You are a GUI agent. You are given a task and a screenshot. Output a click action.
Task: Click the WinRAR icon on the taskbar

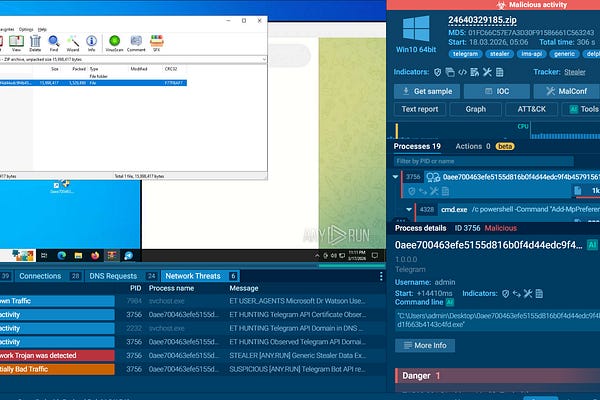point(112,256)
